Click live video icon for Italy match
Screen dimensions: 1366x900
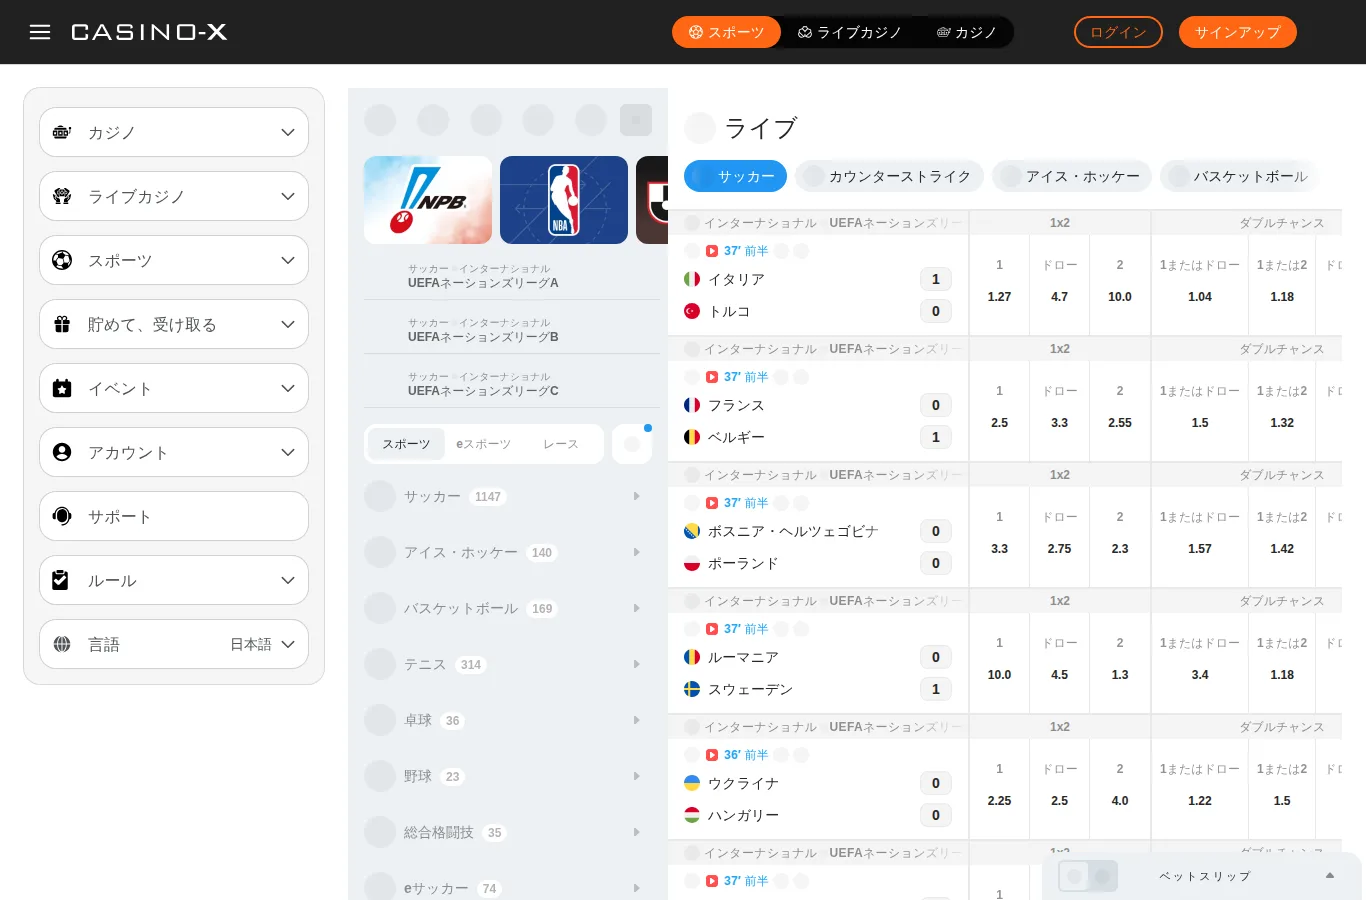pyautogui.click(x=712, y=251)
